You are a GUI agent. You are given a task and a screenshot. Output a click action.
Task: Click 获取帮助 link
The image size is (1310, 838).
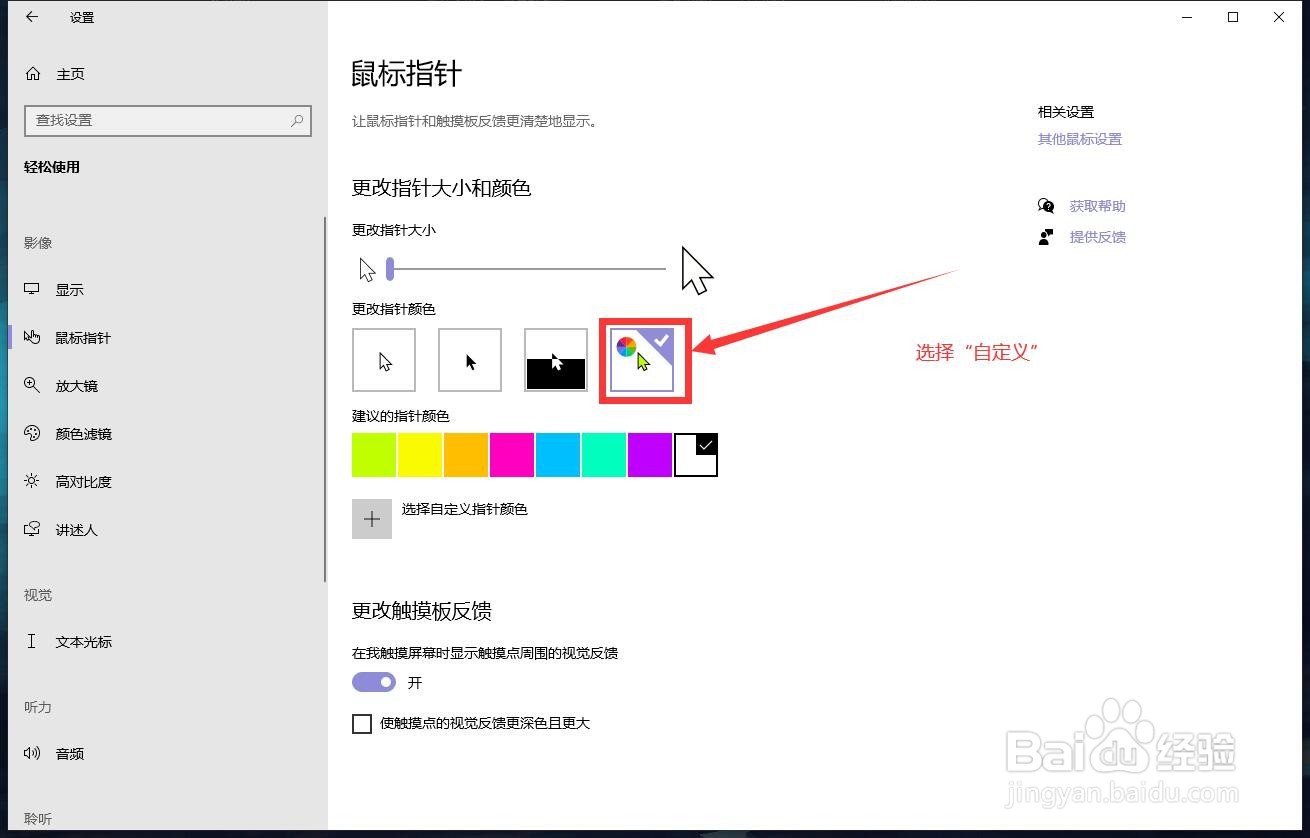(x=1097, y=206)
